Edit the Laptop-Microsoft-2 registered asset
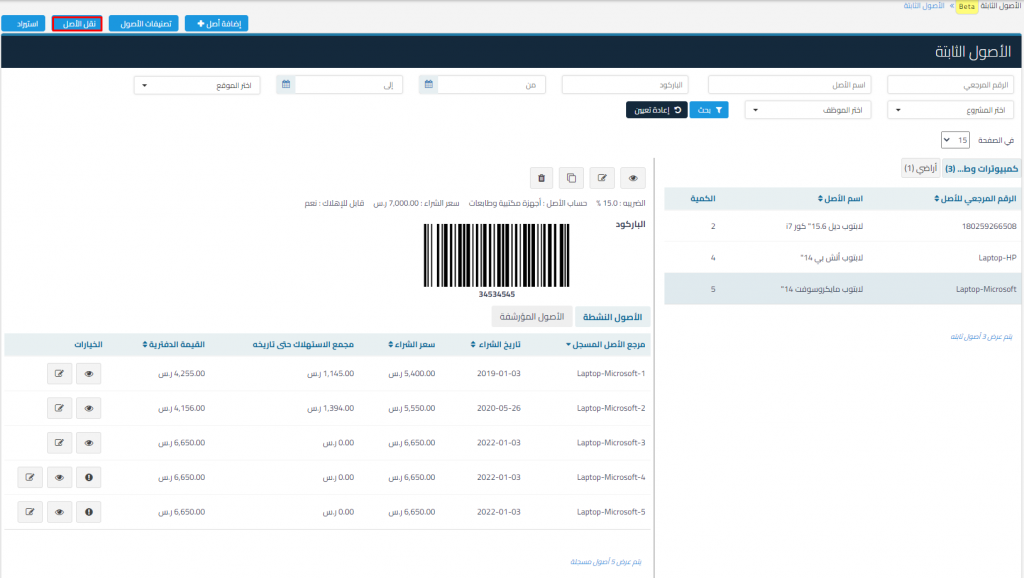 pyautogui.click(x=59, y=408)
